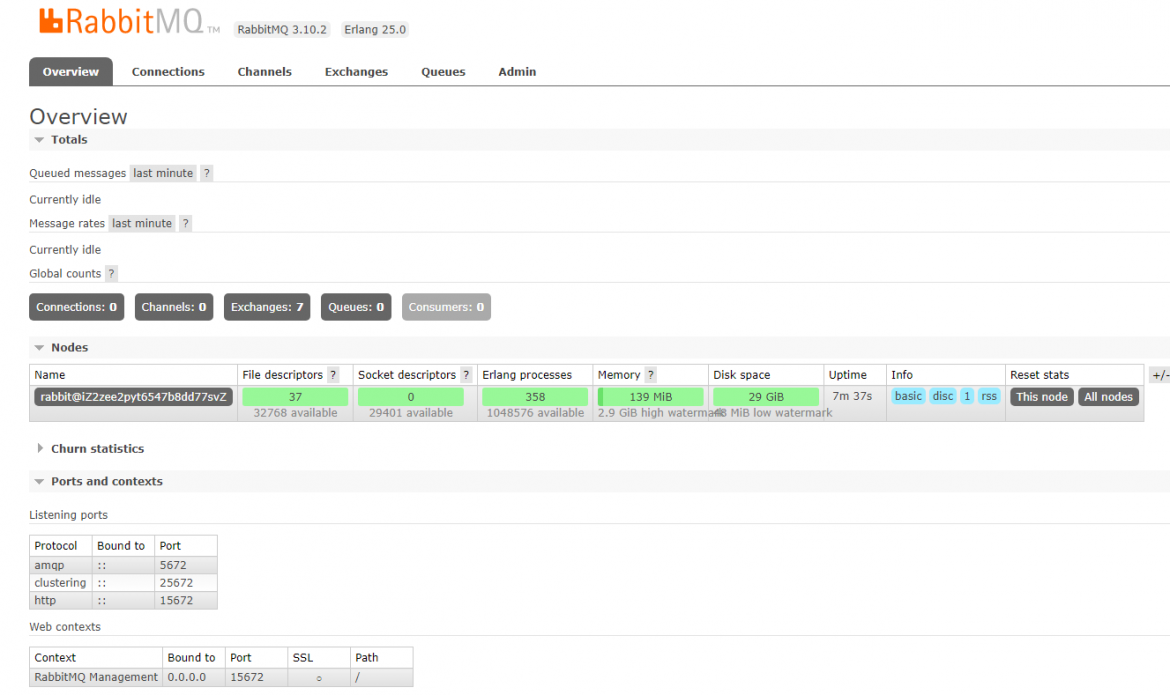
Task: Select the amqp protocol row
Action: coord(123,565)
